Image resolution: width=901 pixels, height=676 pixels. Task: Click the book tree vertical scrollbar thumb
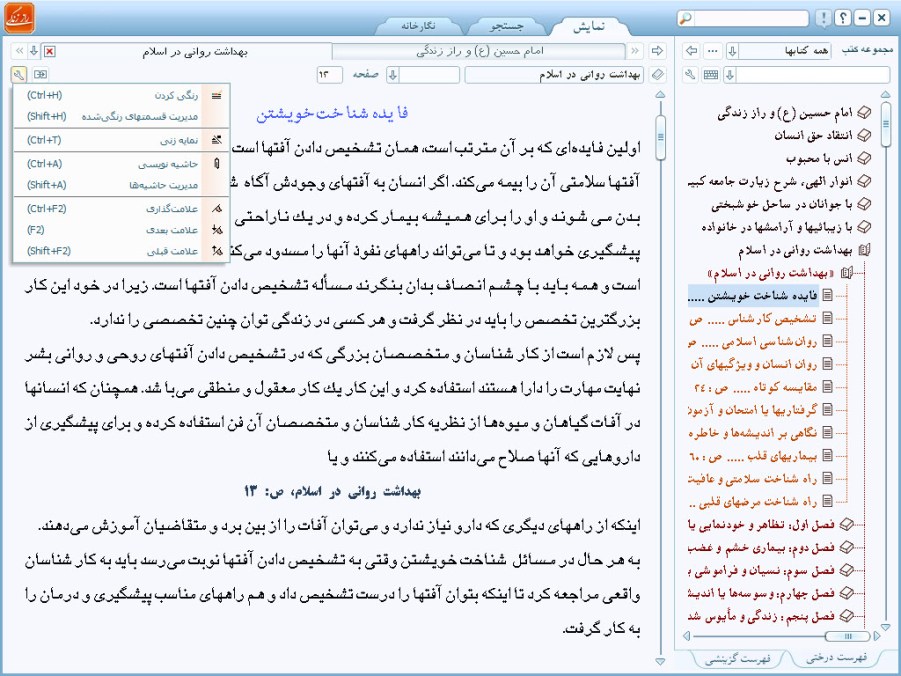click(885, 123)
